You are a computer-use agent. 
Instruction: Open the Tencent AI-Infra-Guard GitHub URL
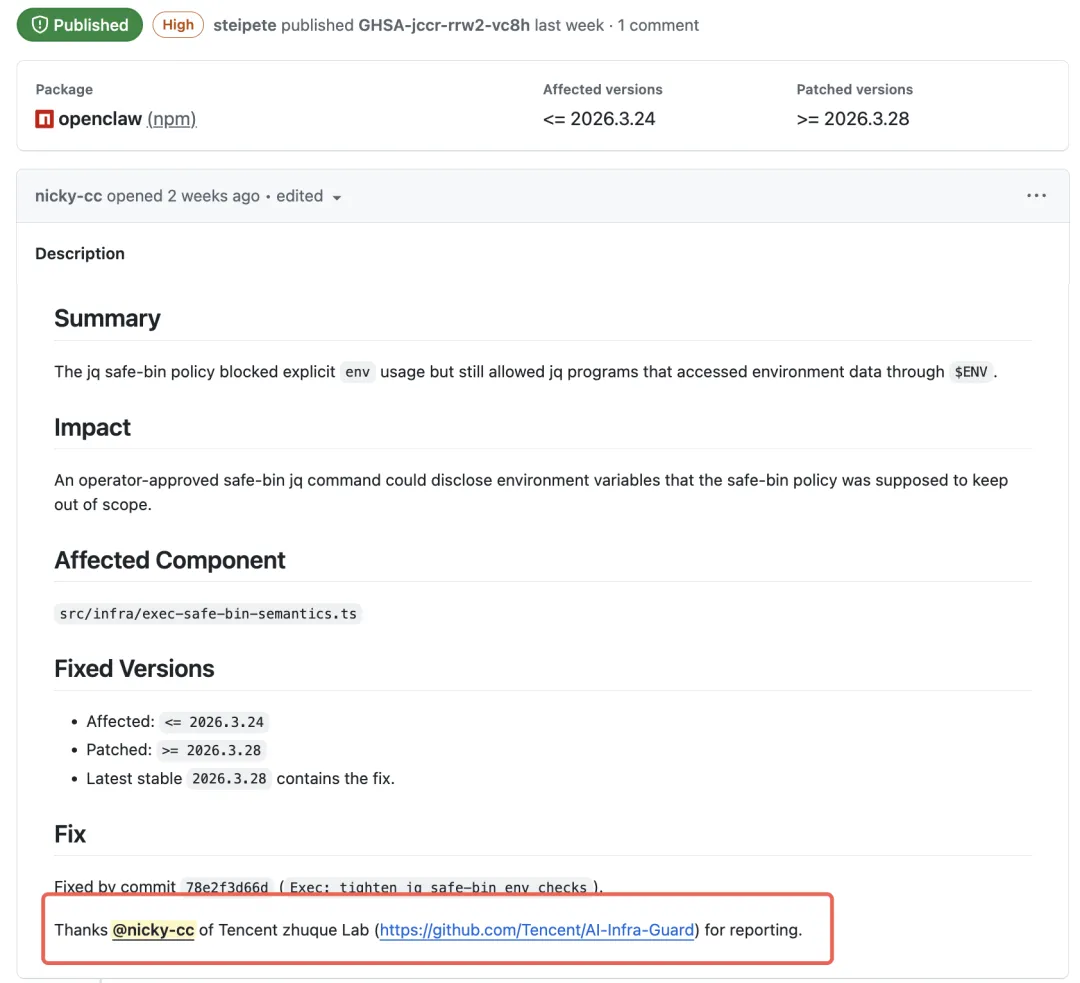(537, 930)
